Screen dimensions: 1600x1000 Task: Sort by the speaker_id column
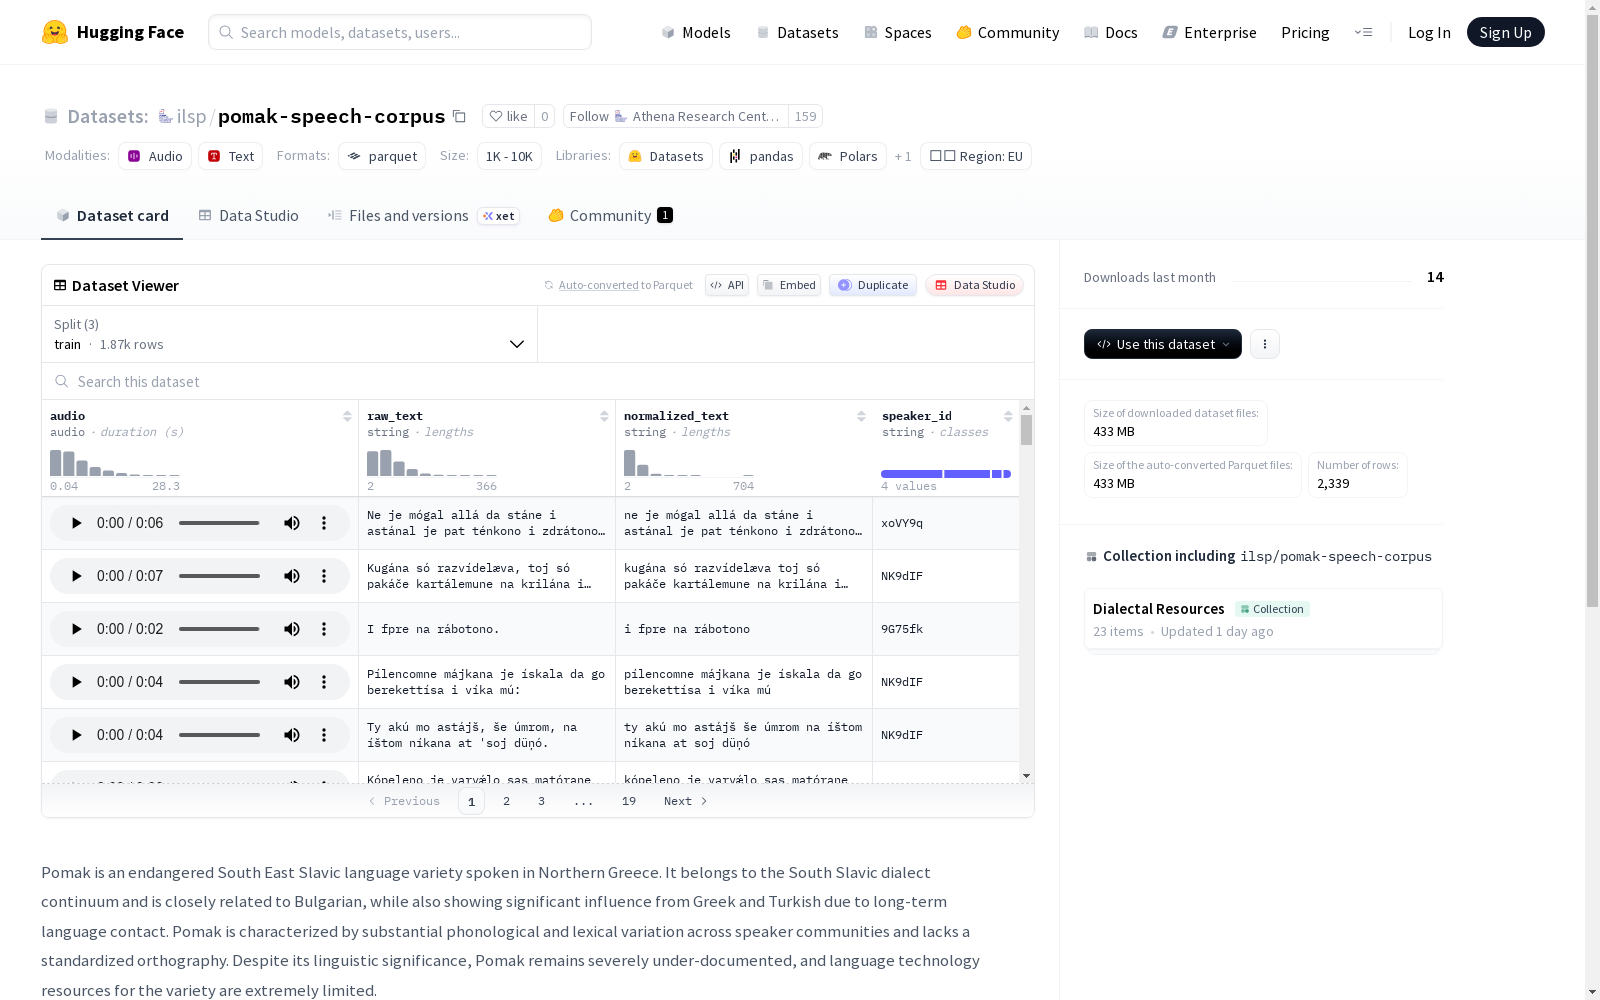(1008, 416)
